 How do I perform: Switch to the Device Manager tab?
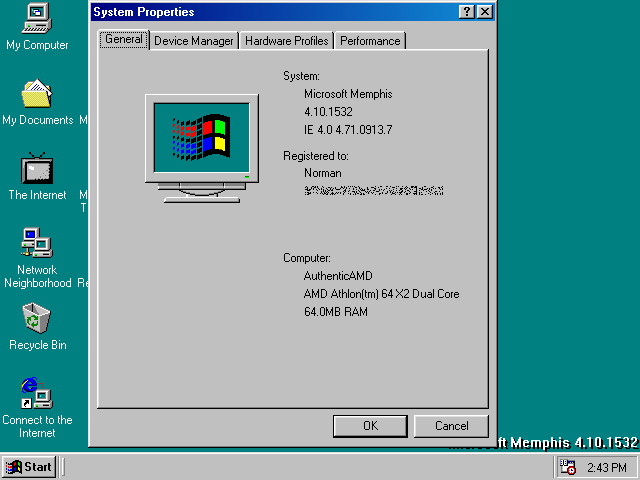pyautogui.click(x=194, y=41)
